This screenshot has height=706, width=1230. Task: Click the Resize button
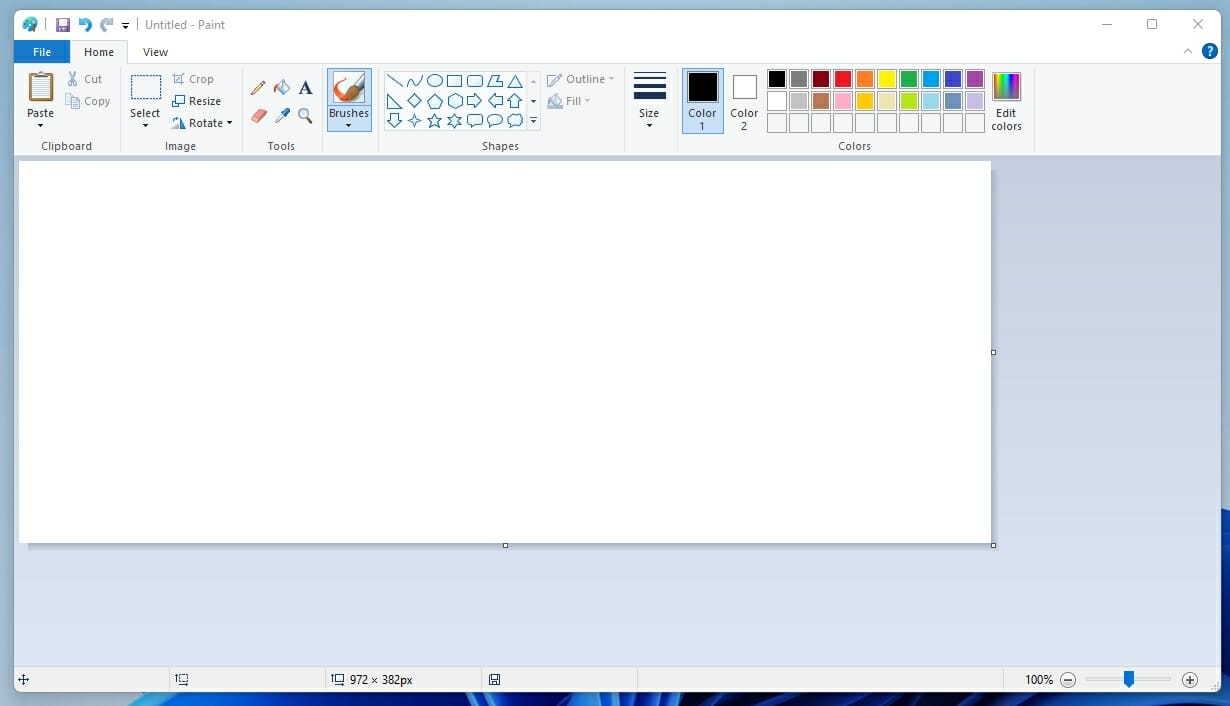[x=196, y=101]
